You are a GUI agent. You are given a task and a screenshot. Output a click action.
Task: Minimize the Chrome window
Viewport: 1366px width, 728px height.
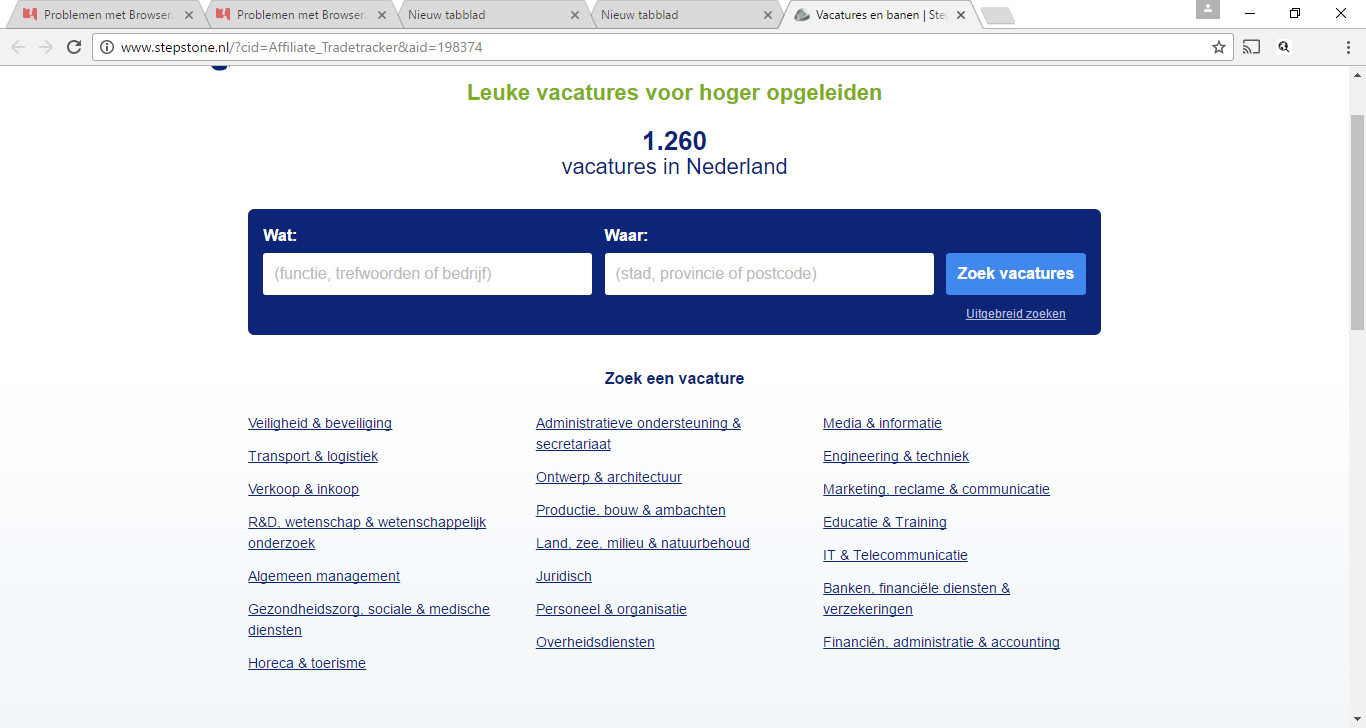(1250, 13)
